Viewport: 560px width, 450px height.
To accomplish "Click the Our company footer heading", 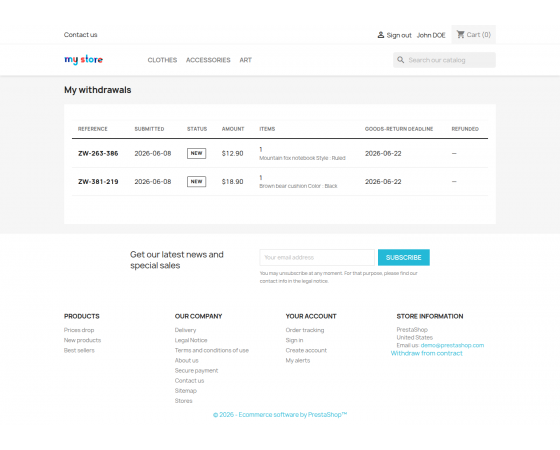I will [199, 316].
